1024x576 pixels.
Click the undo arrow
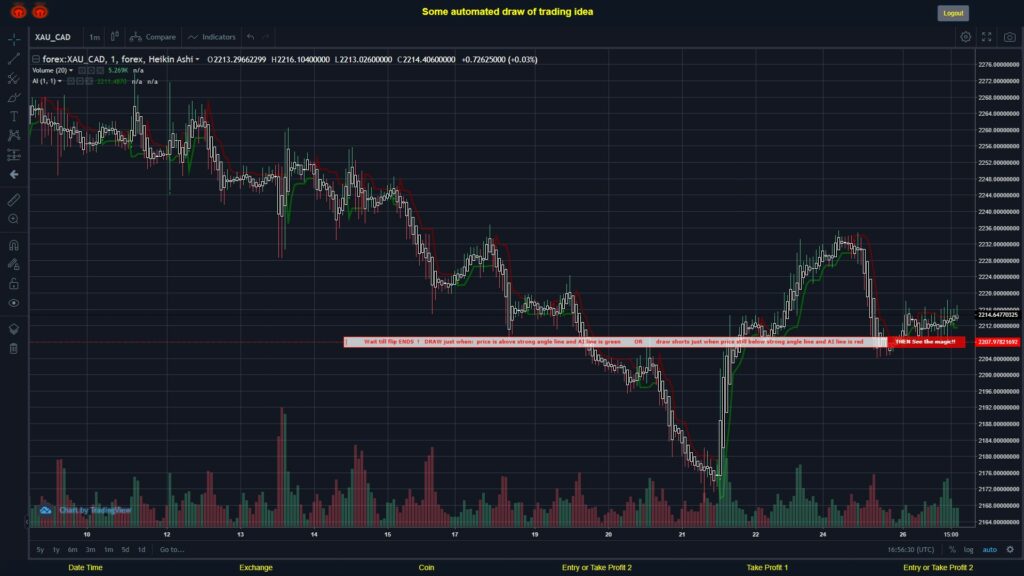click(x=250, y=37)
